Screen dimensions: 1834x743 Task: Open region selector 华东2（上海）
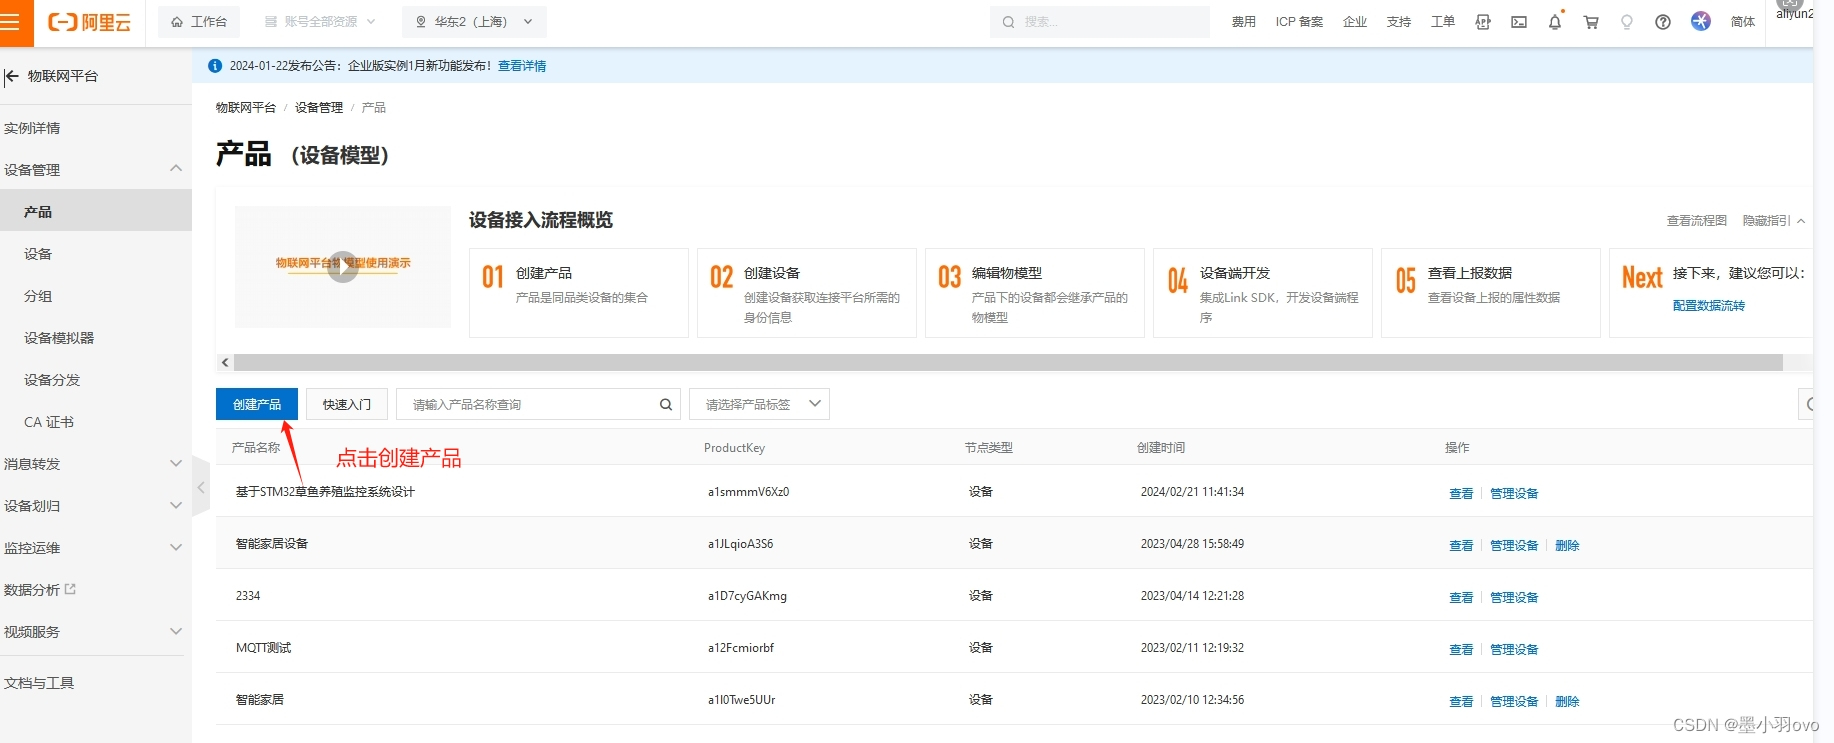(x=474, y=22)
